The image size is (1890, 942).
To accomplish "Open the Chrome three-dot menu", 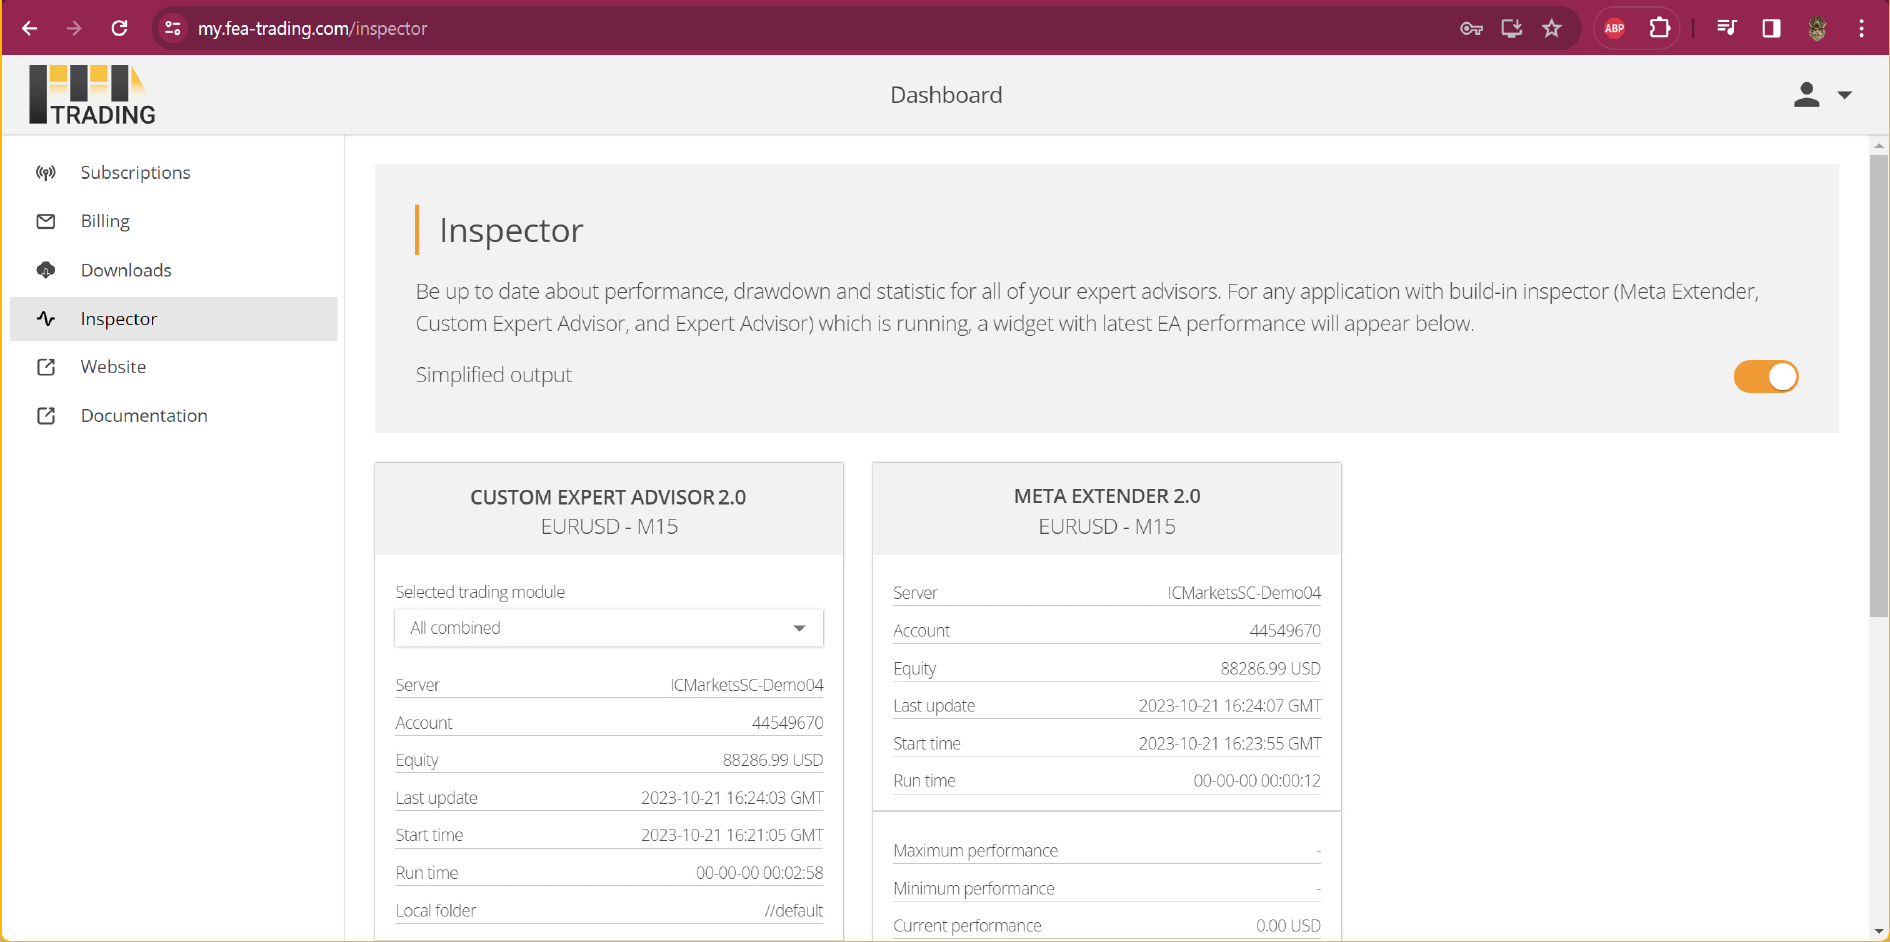I will [x=1861, y=28].
